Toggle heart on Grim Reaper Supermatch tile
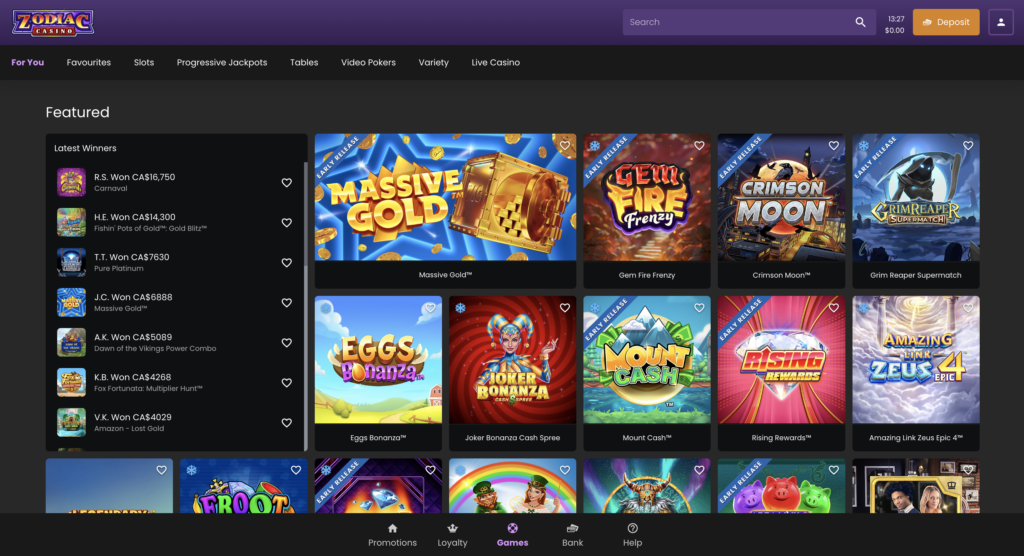1024x556 pixels. click(968, 146)
